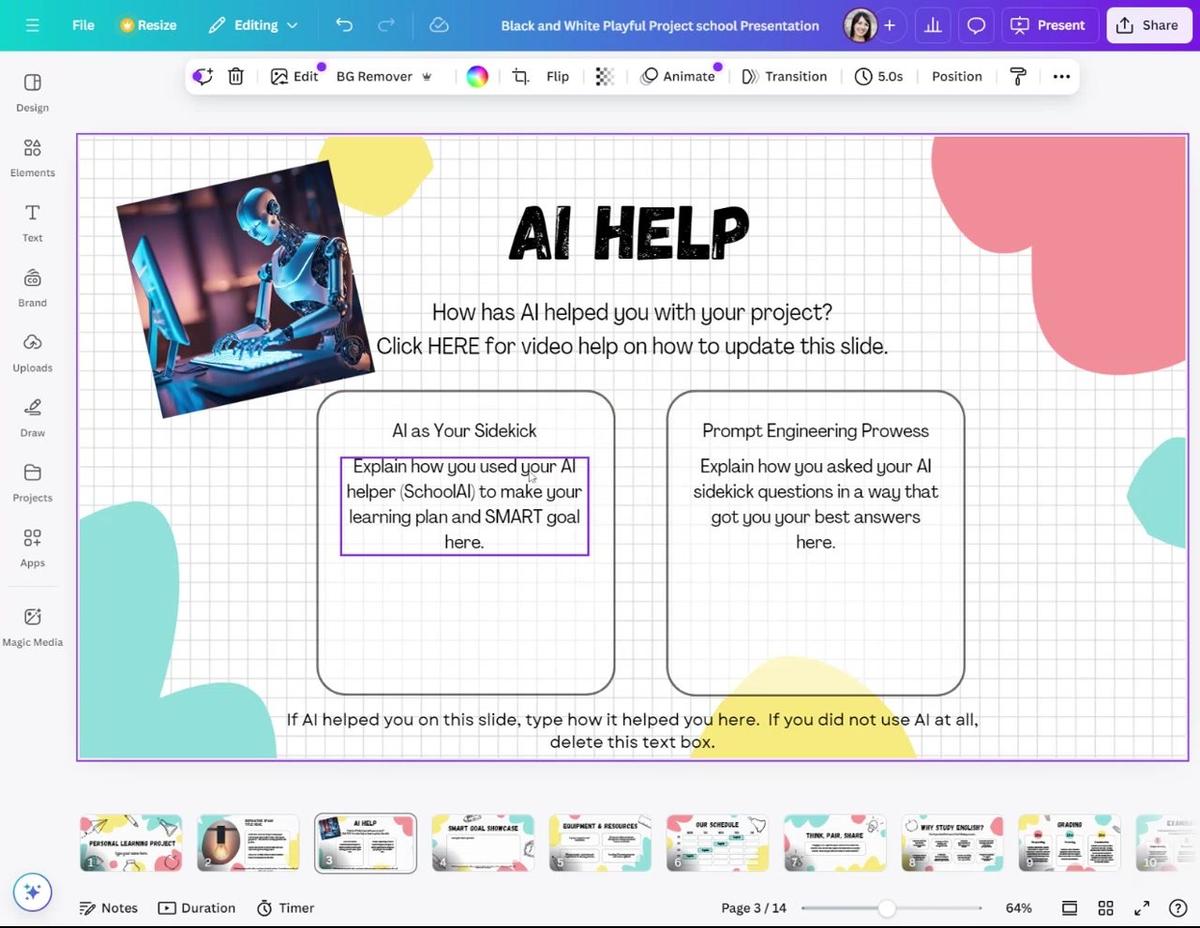The image size is (1200, 928).
Task: Open the Text tab in sidebar
Action: point(32,222)
